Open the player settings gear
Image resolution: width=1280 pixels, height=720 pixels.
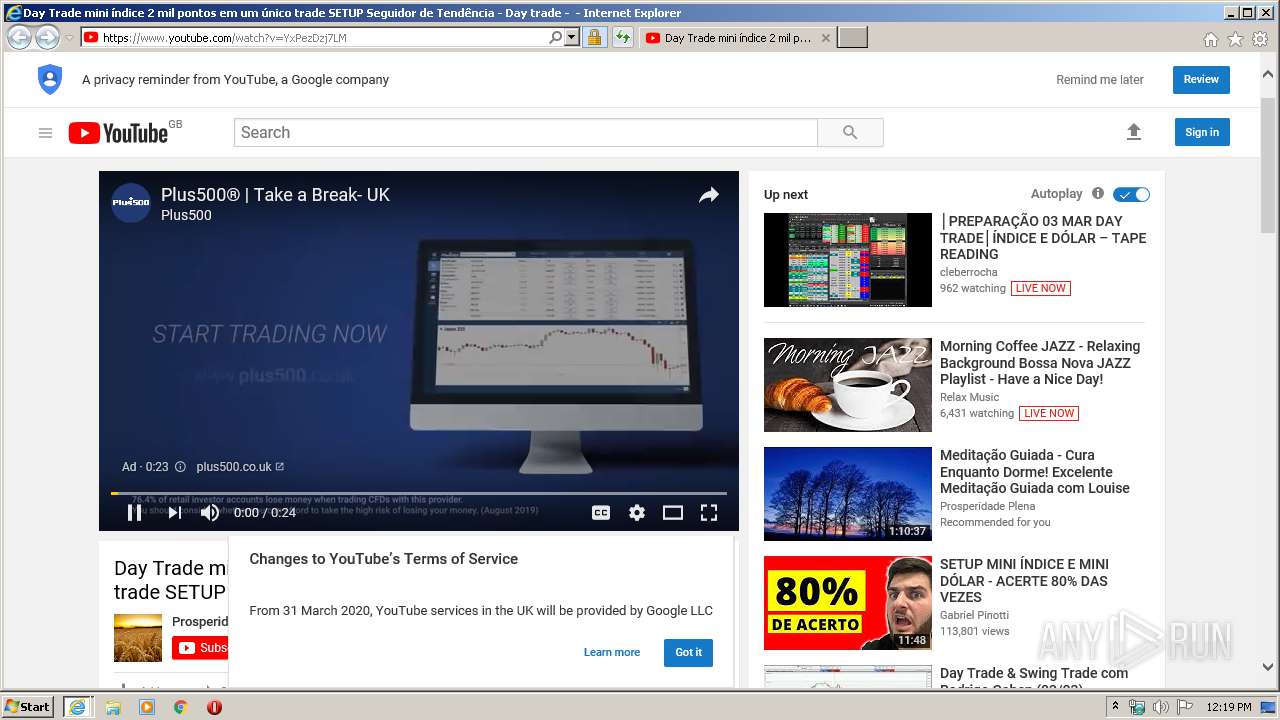tap(637, 513)
